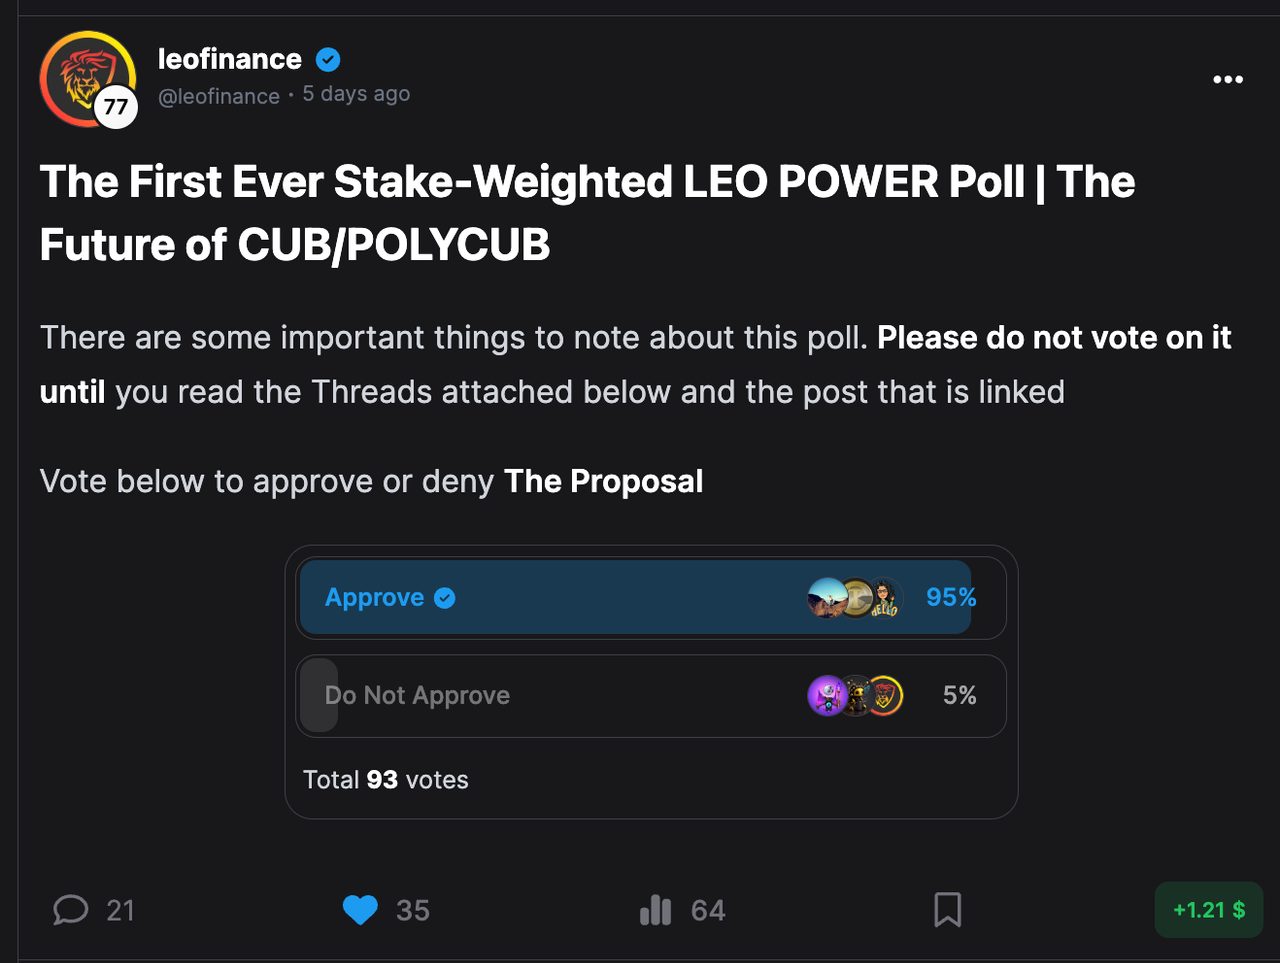1280x963 pixels.
Task: Click the speech bubble comment icon
Action: coord(71,910)
